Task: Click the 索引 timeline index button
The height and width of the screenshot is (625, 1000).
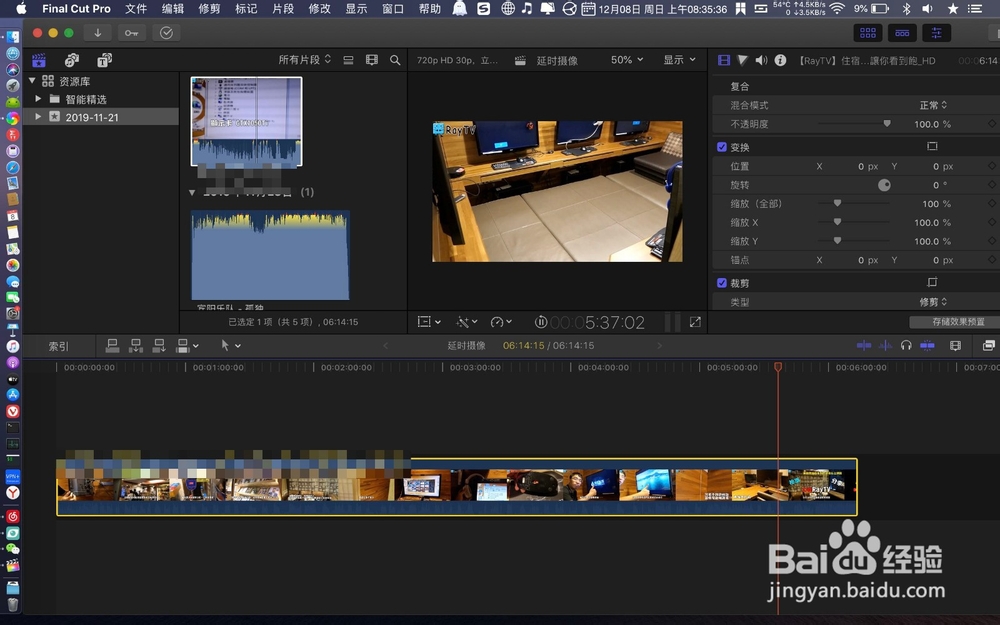Action: coord(58,345)
